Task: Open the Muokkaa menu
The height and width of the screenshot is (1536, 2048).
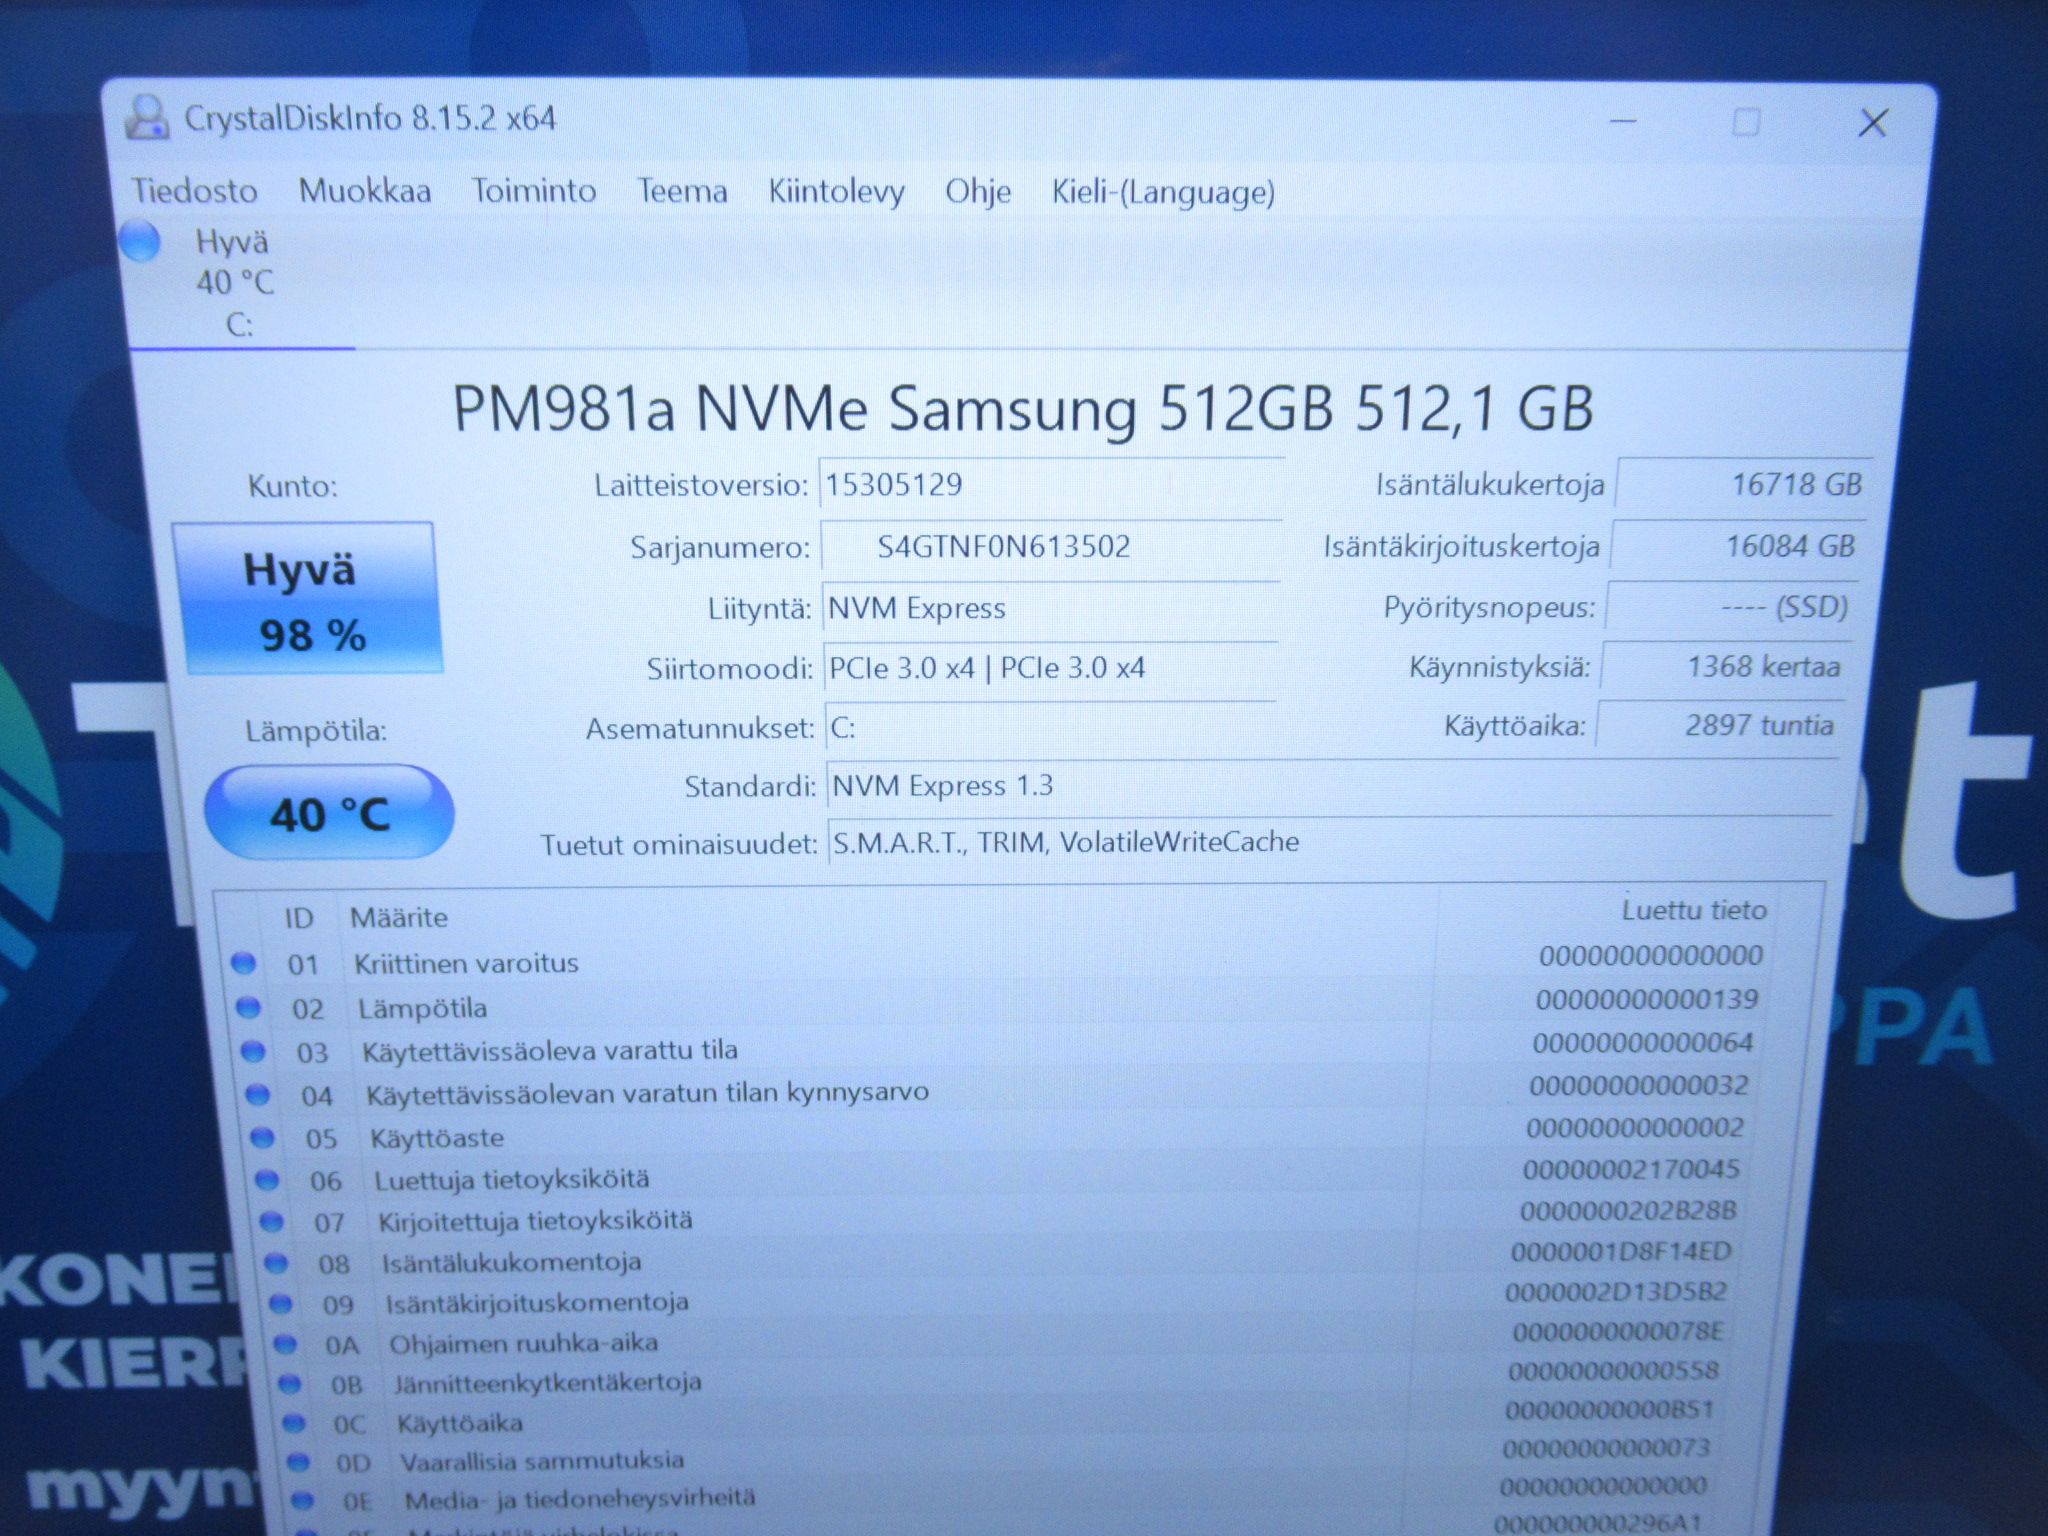Action: tap(365, 190)
